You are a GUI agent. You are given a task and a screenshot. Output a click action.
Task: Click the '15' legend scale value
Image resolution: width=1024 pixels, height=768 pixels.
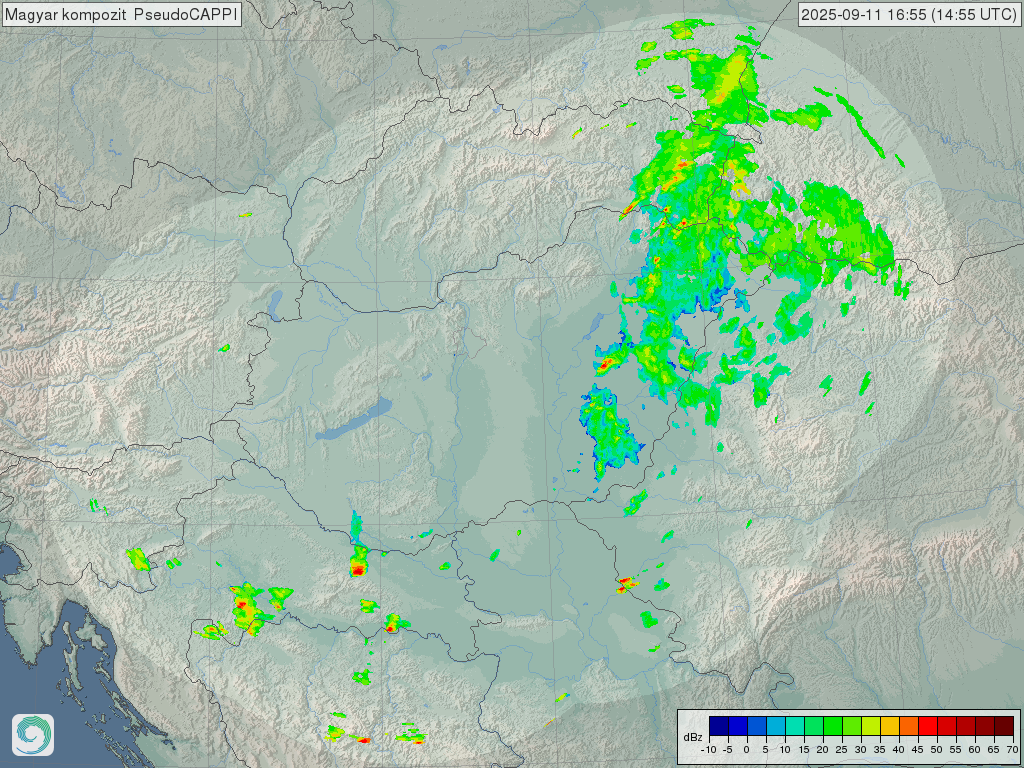coord(804,750)
